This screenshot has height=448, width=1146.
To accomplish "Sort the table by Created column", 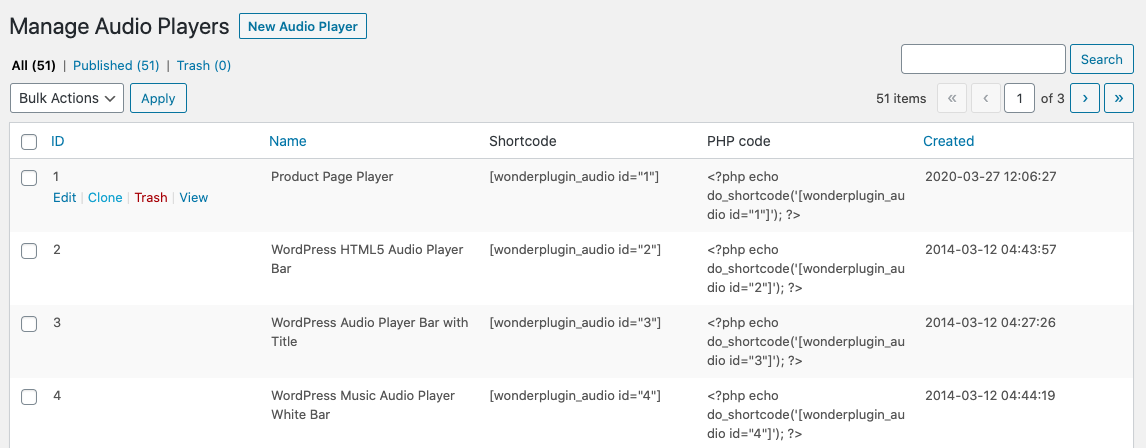I will coord(948,141).
